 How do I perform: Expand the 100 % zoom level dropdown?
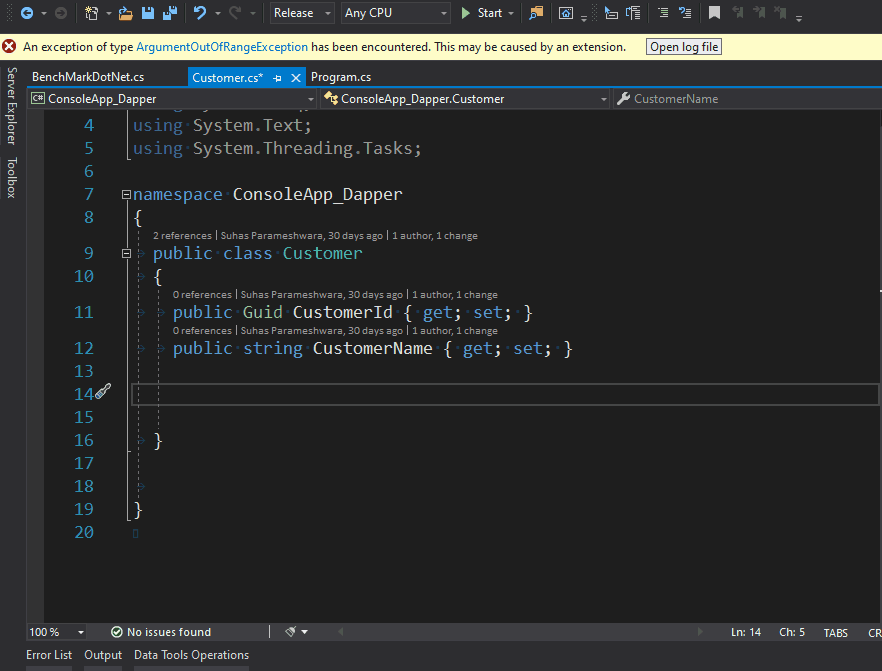tap(81, 632)
